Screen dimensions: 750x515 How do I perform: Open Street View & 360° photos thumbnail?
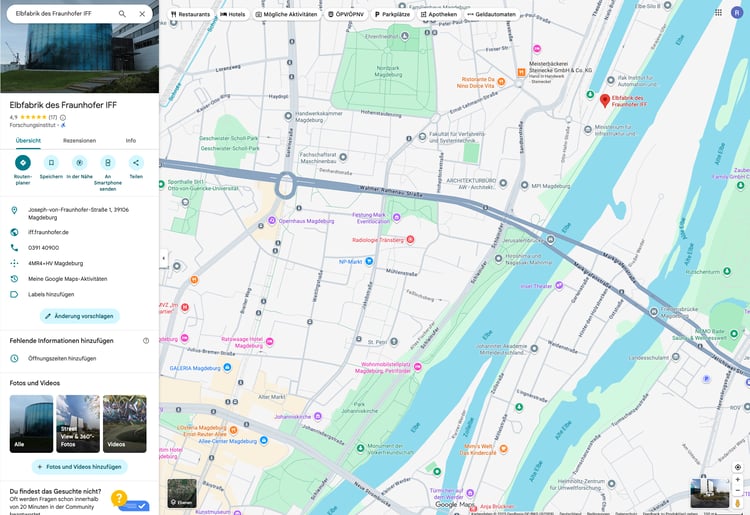78,424
